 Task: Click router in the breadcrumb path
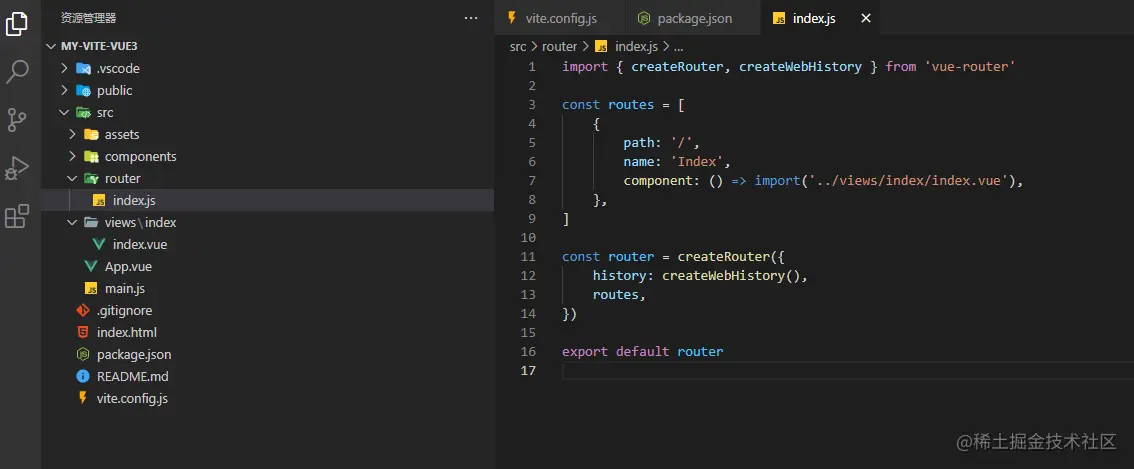[560, 46]
